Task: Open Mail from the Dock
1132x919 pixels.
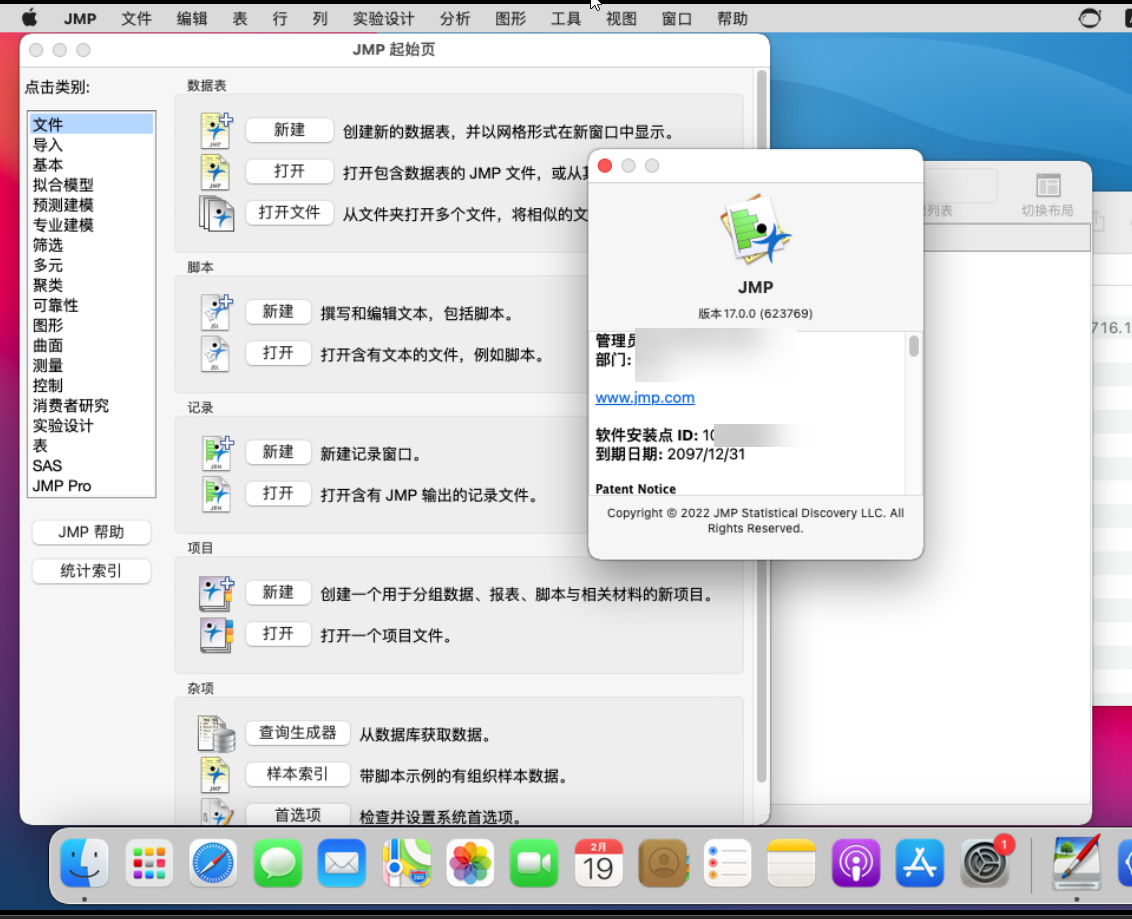Action: (341, 863)
